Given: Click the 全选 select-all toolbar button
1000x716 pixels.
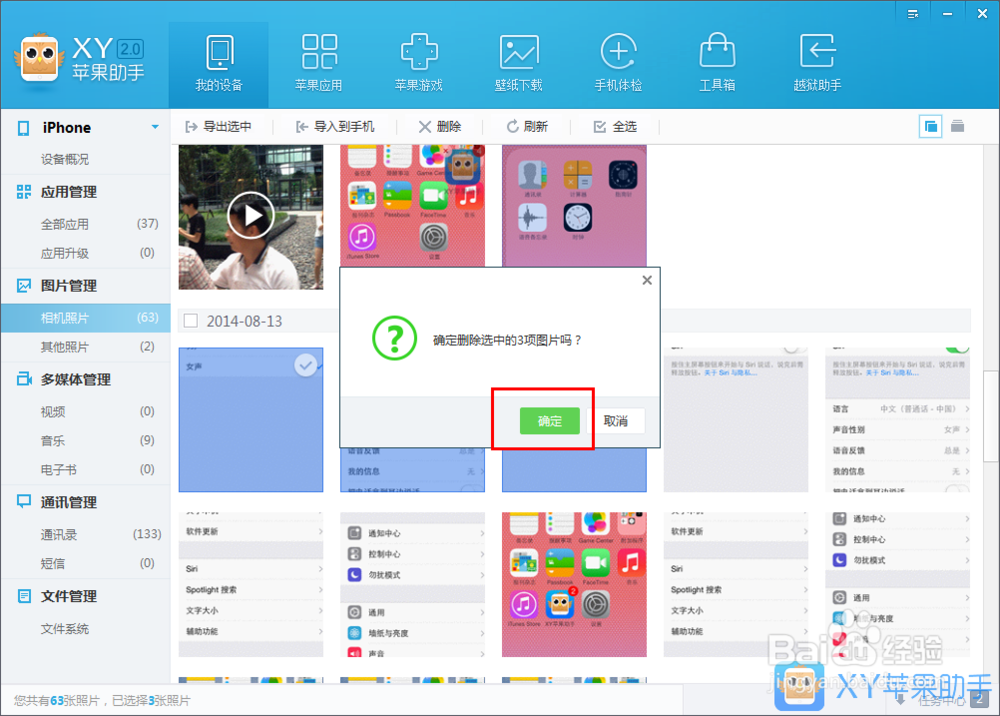Looking at the screenshot, I should click(x=615, y=127).
